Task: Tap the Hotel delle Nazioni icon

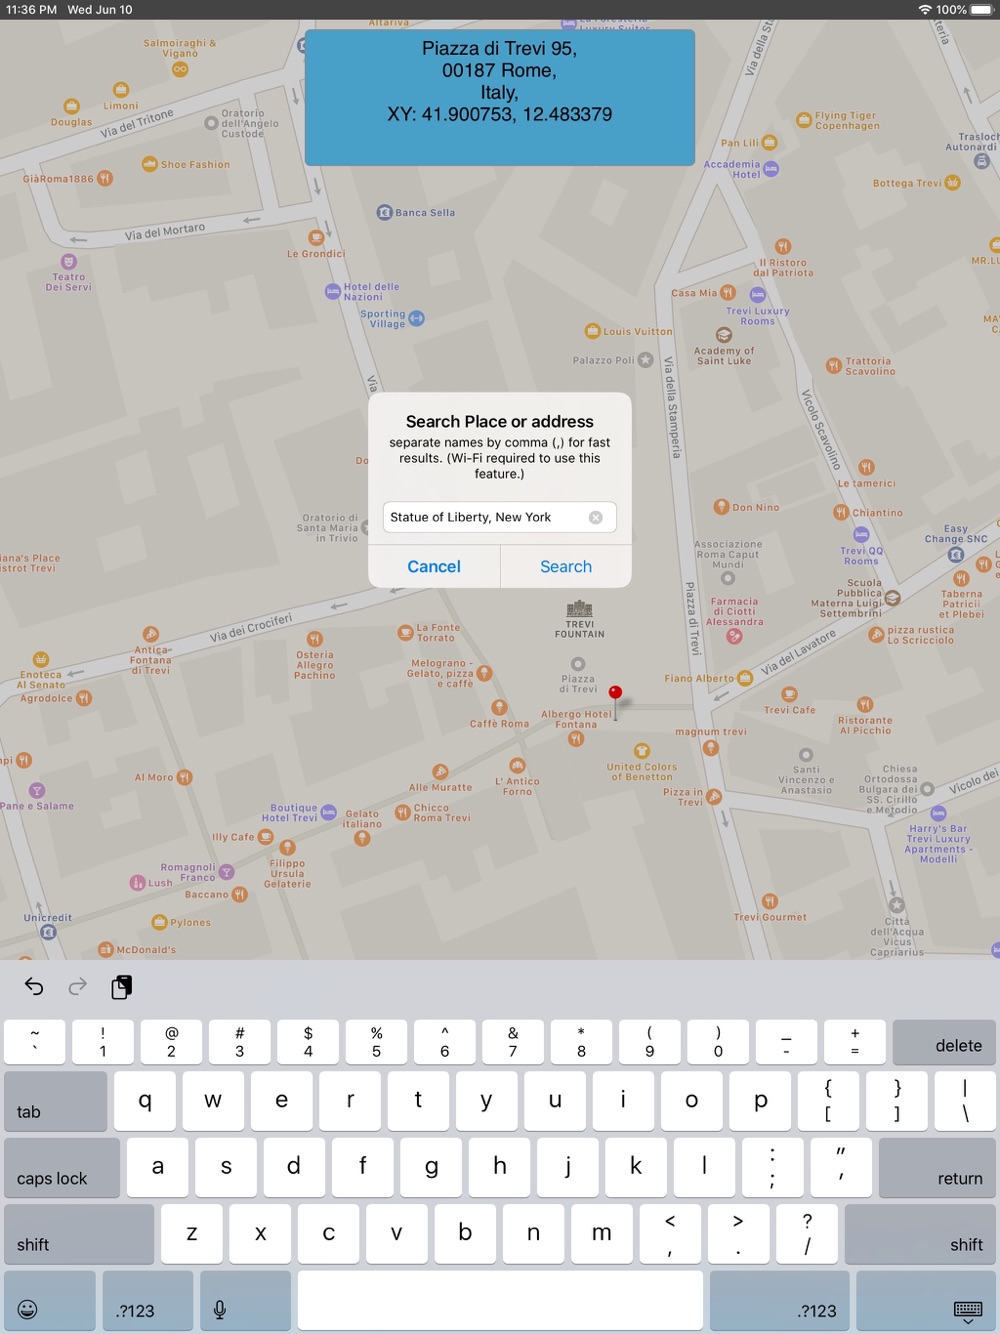Action: (x=332, y=291)
